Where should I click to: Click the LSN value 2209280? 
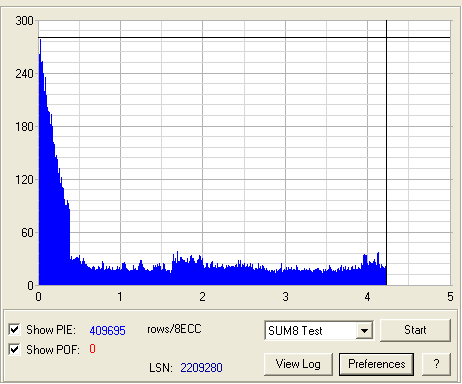201,368
